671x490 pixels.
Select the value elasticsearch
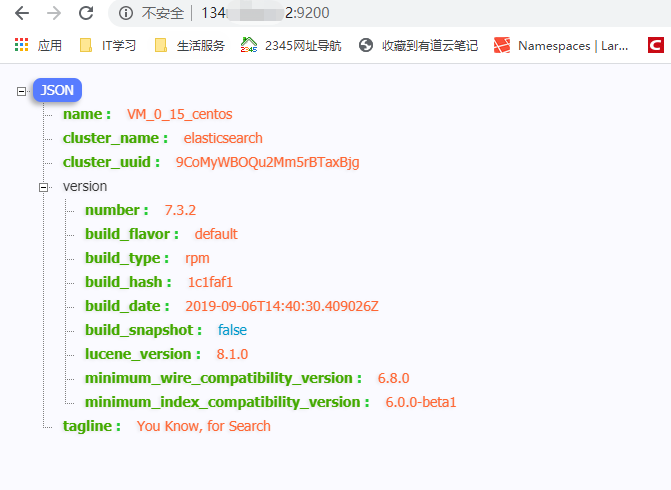223,138
